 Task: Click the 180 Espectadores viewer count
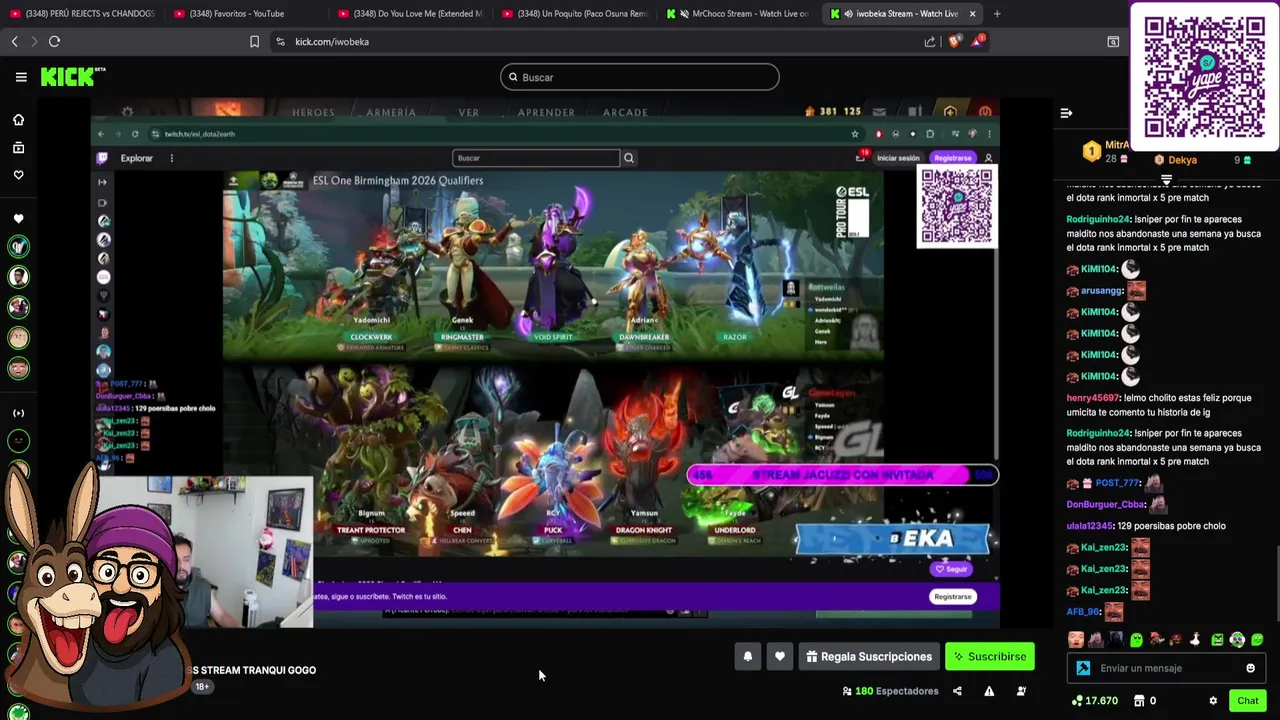[890, 691]
